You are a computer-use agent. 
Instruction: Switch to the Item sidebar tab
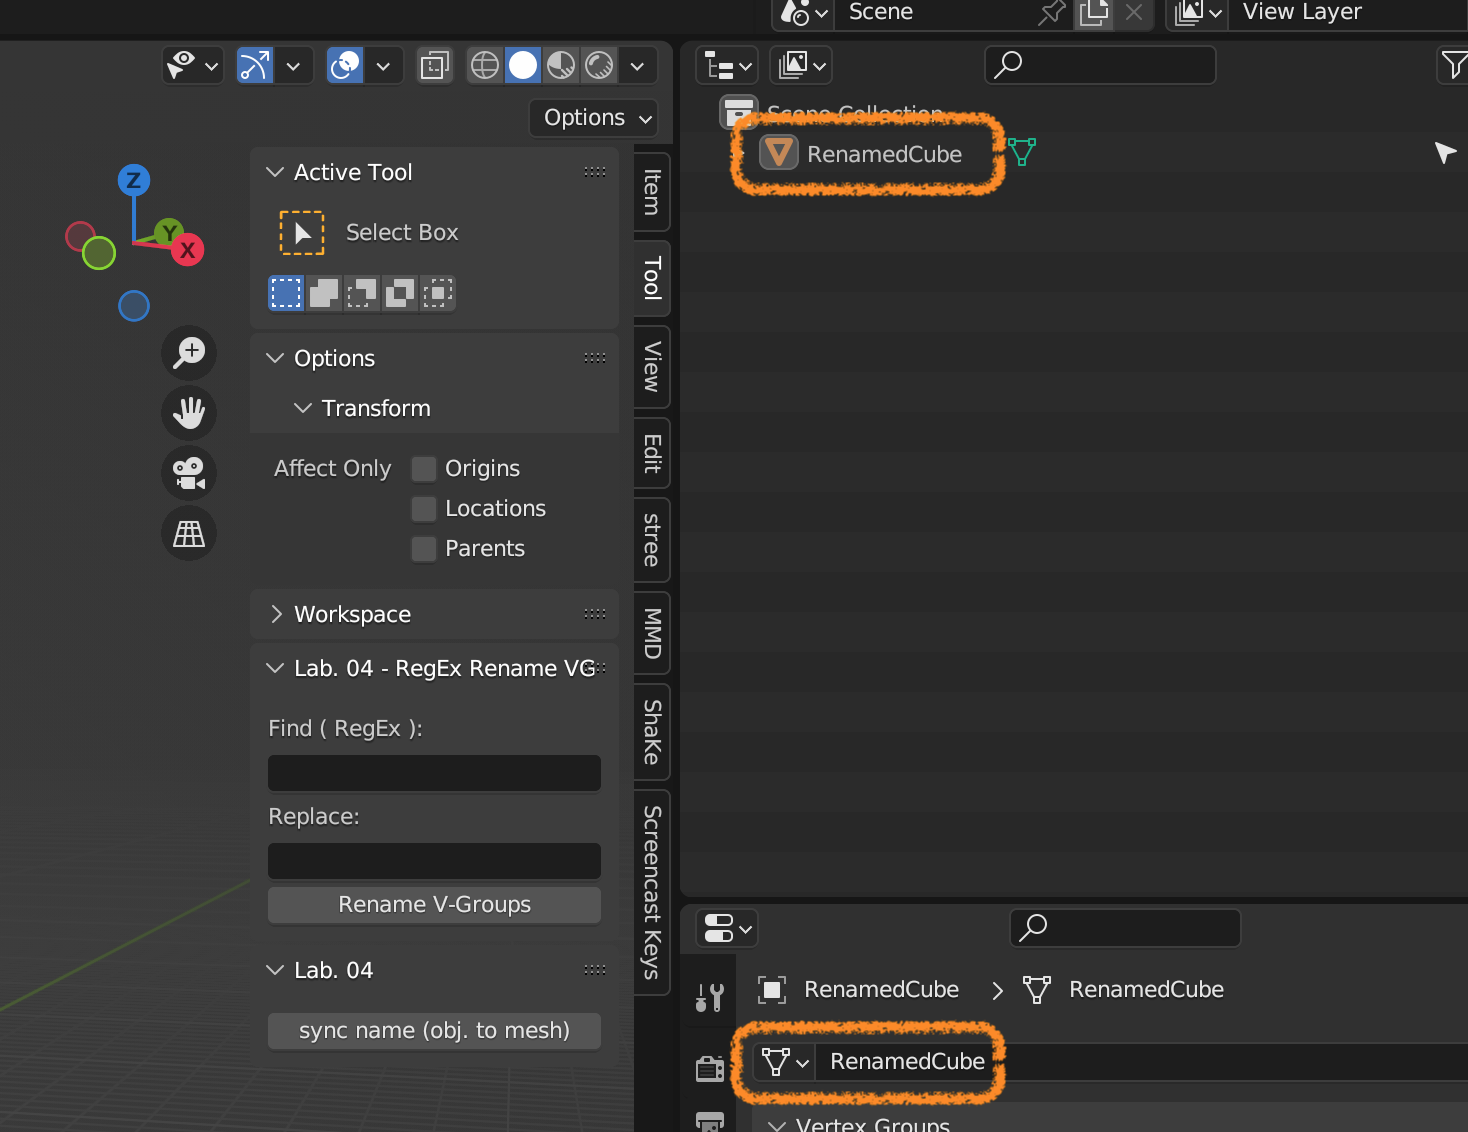(652, 192)
